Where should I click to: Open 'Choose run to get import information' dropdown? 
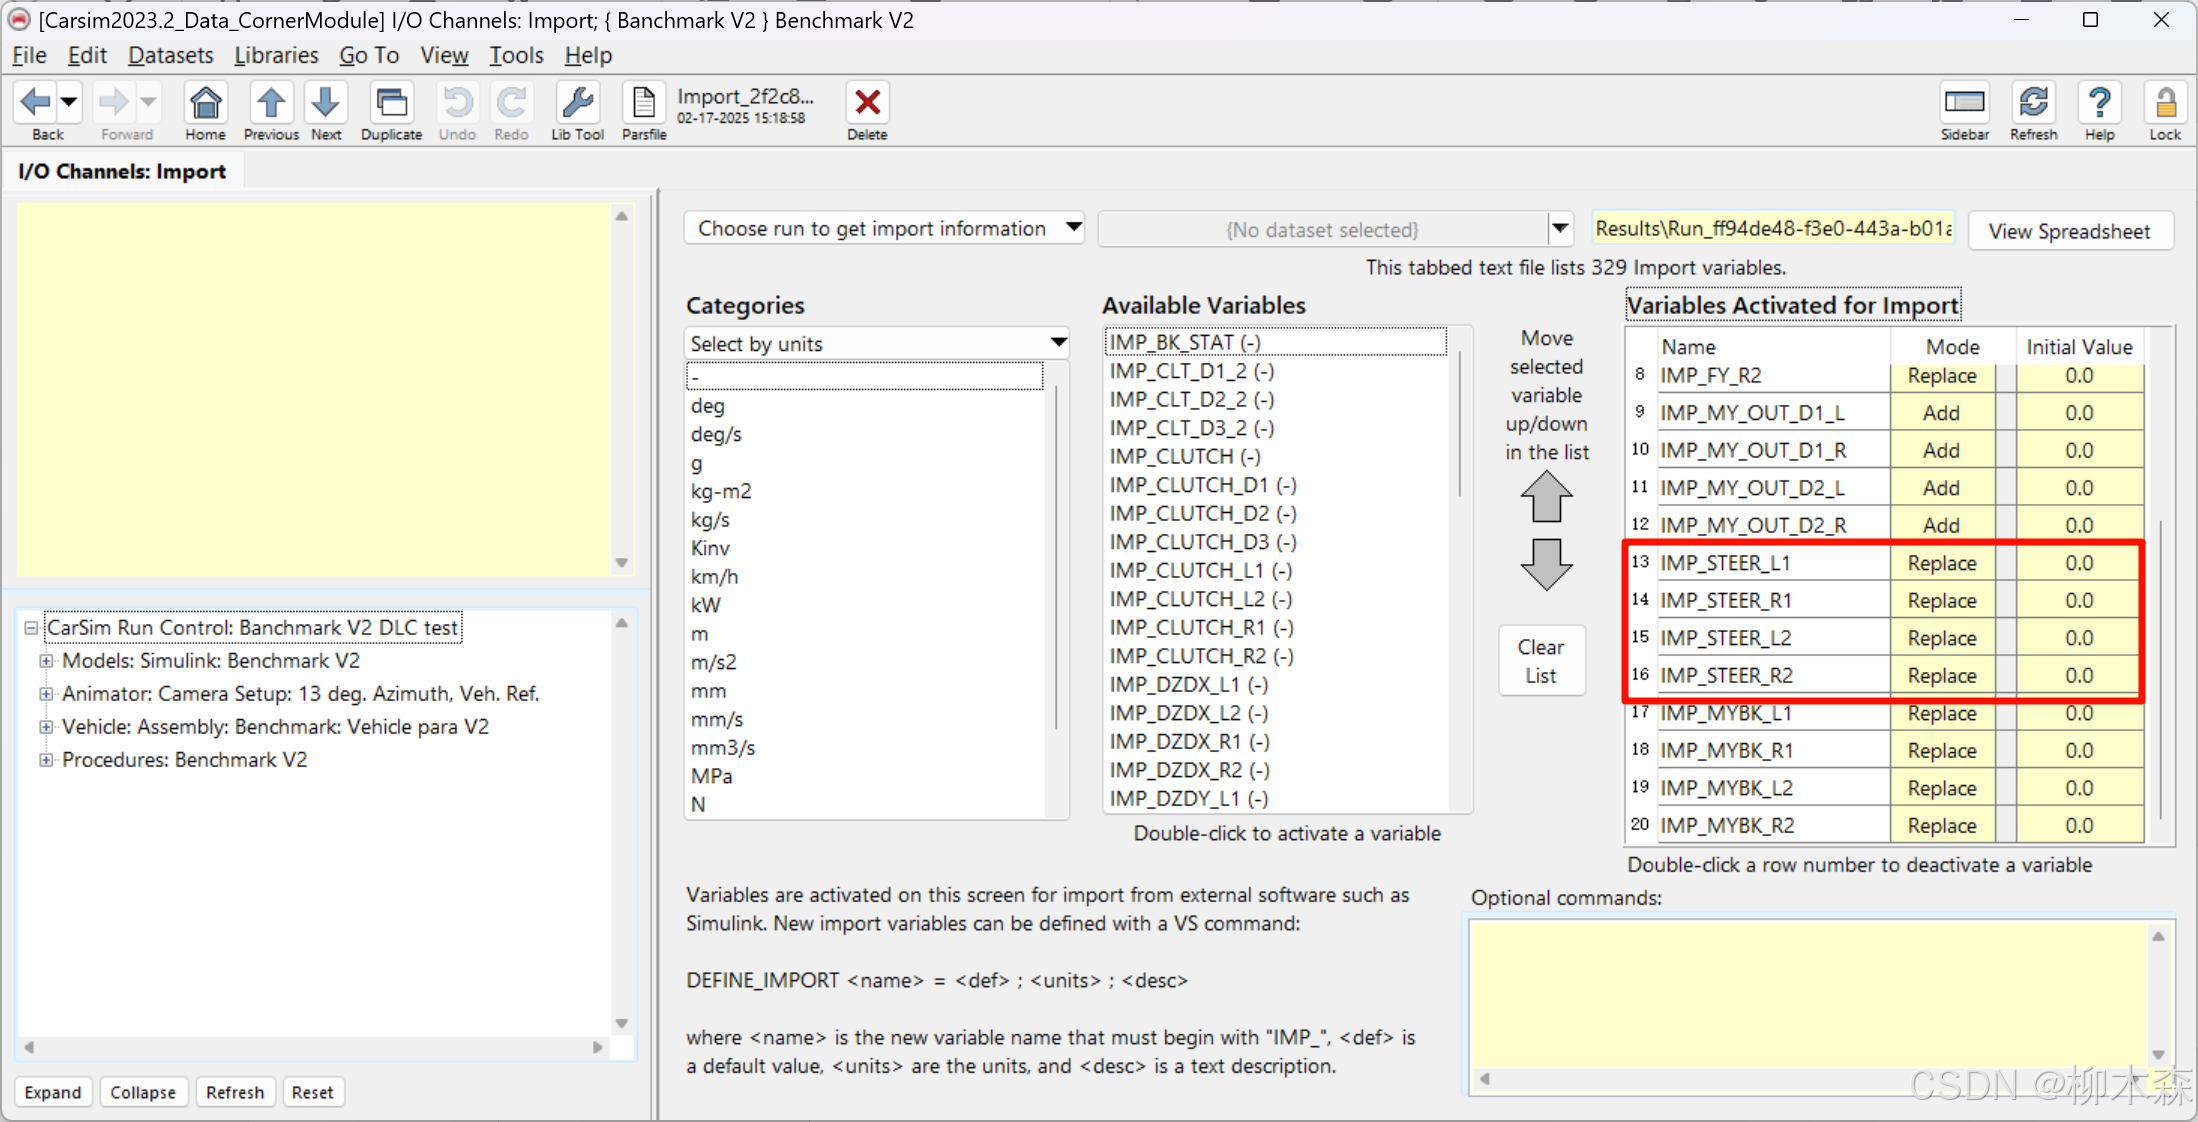1073,228
